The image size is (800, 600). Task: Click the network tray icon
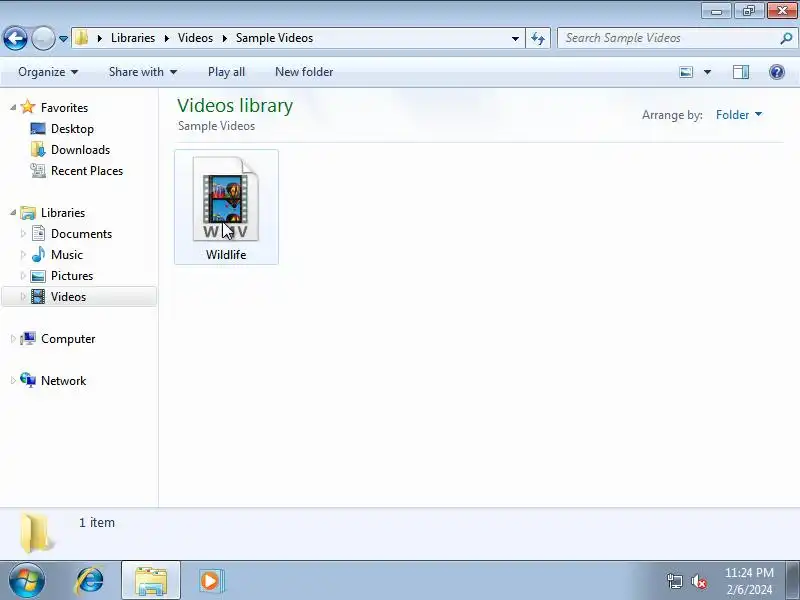pyautogui.click(x=675, y=581)
